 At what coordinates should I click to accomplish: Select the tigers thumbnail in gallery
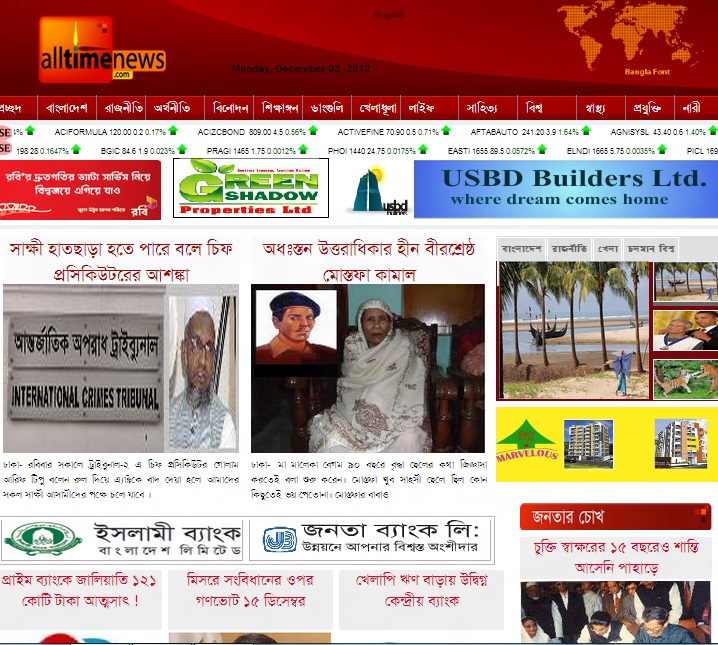(685, 379)
